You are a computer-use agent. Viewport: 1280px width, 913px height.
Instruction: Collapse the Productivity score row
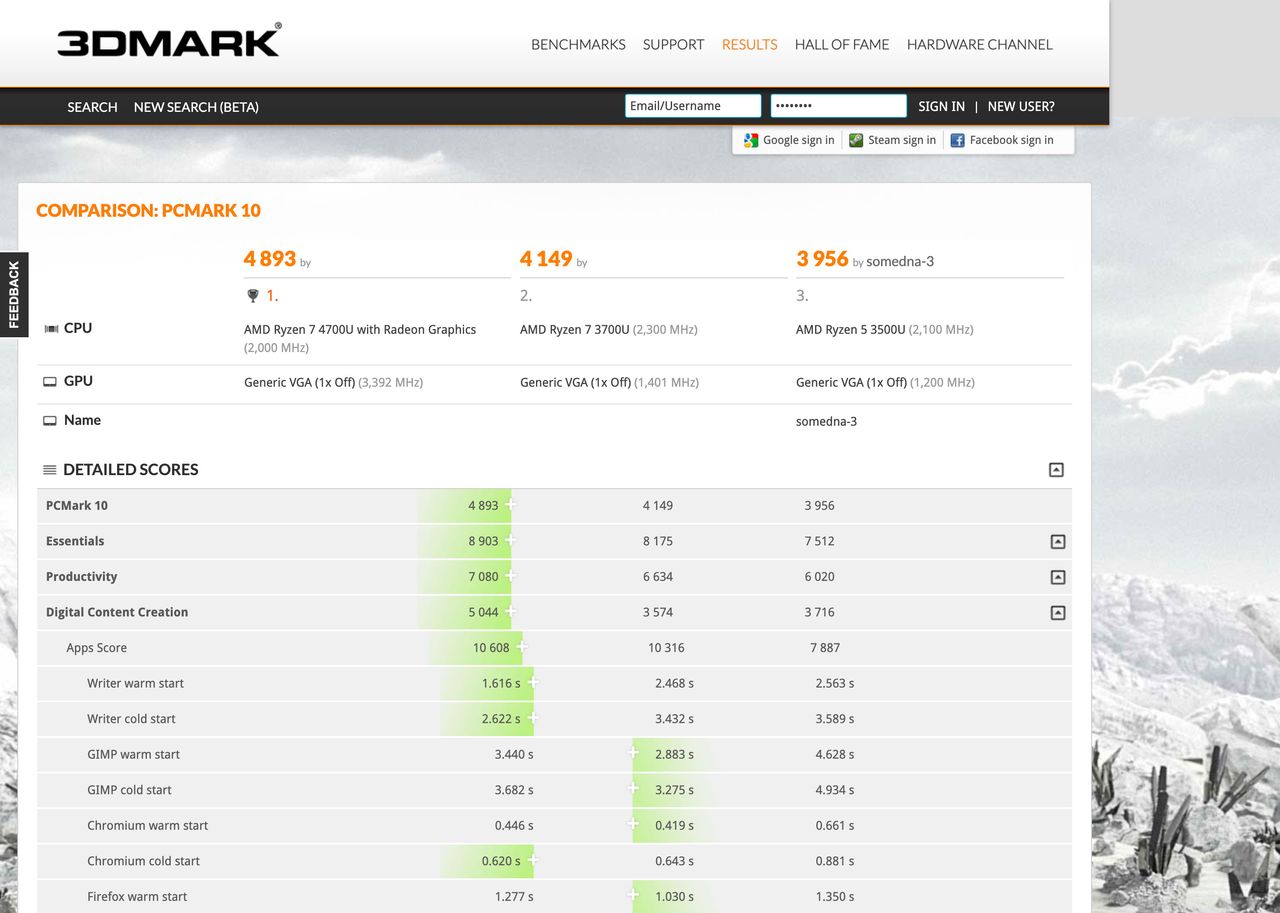(x=1058, y=577)
